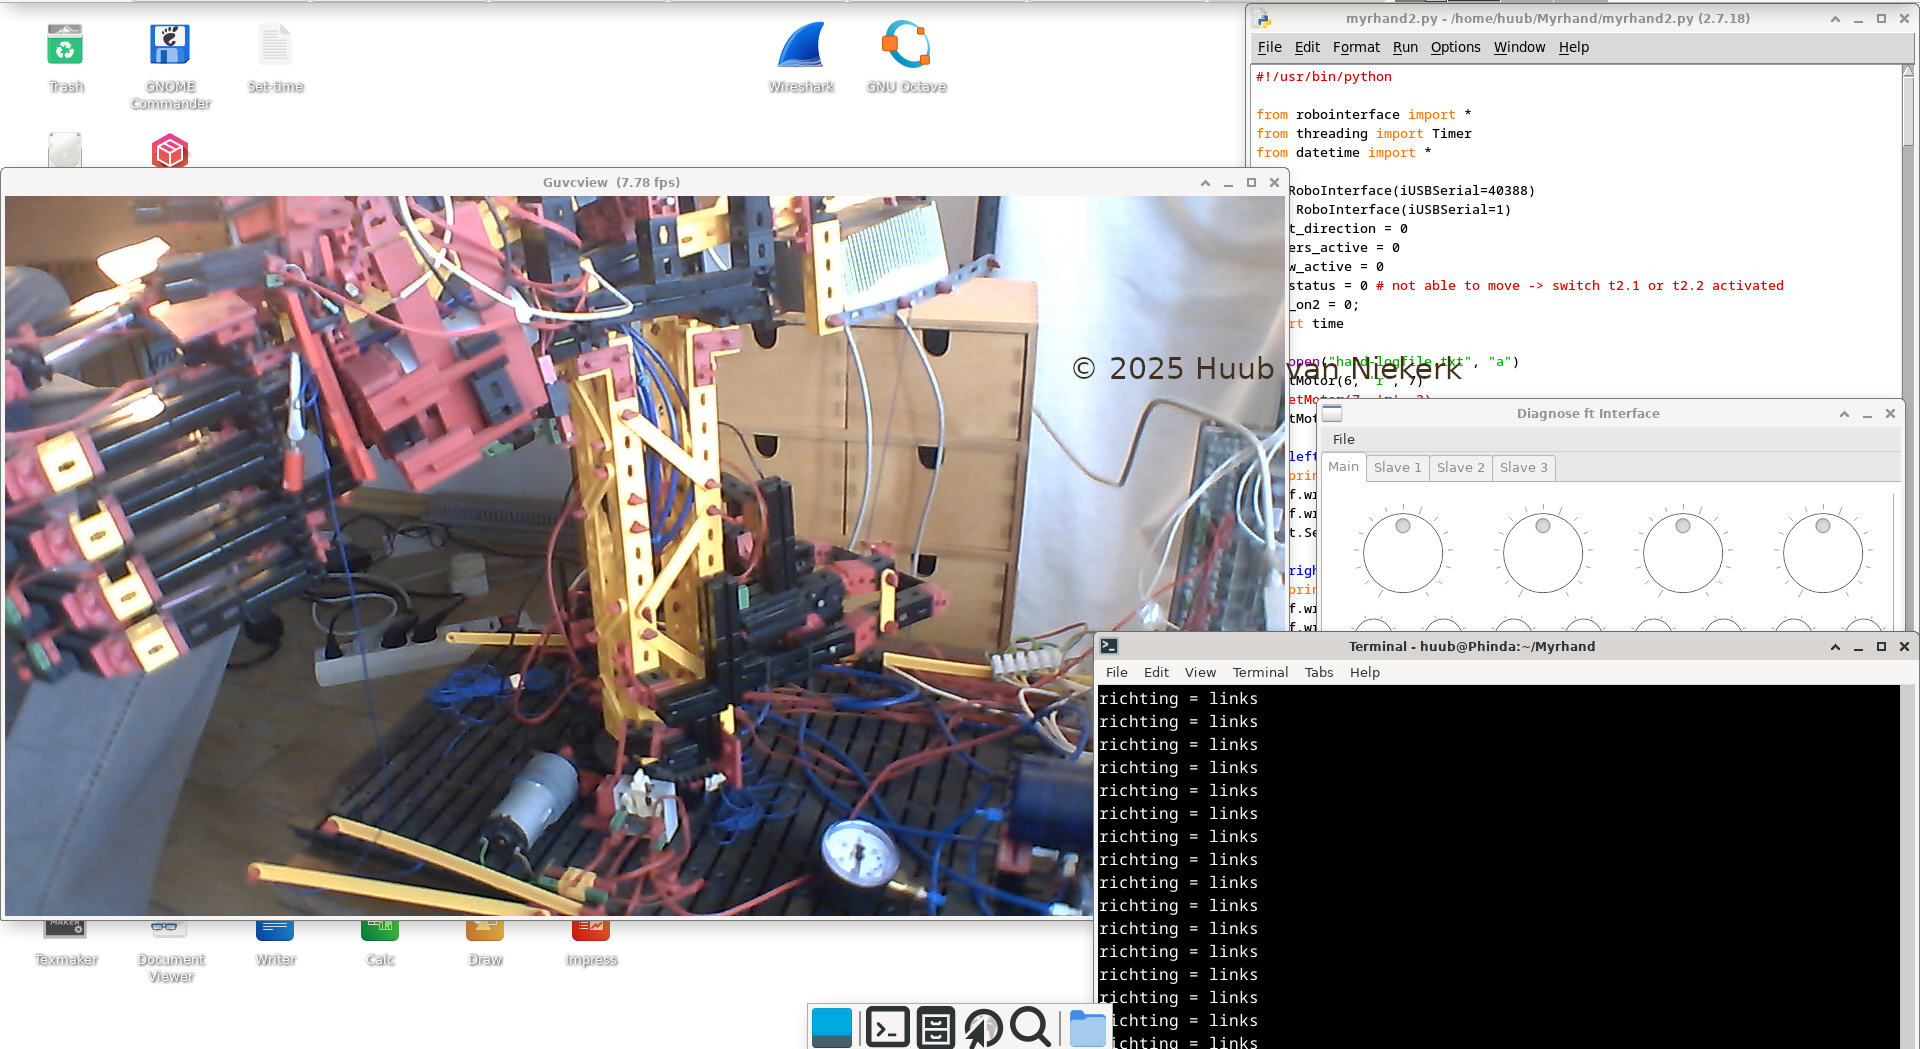
Task: Open File menu in Diagnose ft Interface
Action: 1343,439
